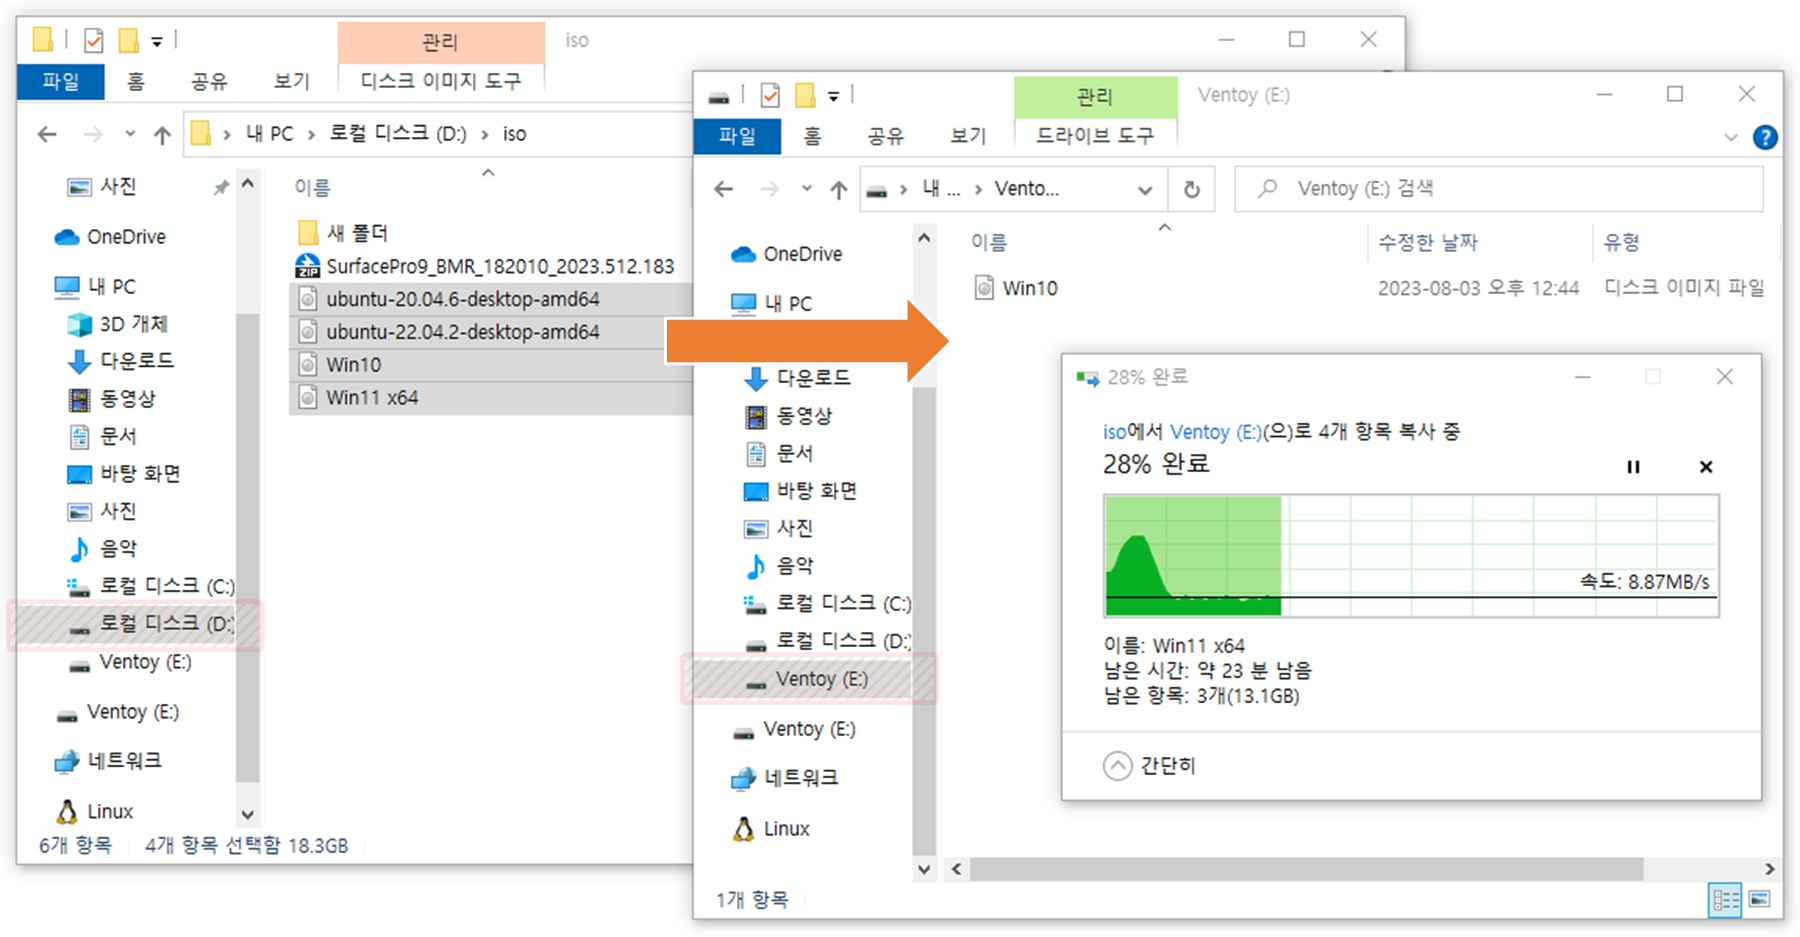Open the 드라이브 도구 tab
The height and width of the screenshot is (937, 1800).
click(1095, 136)
